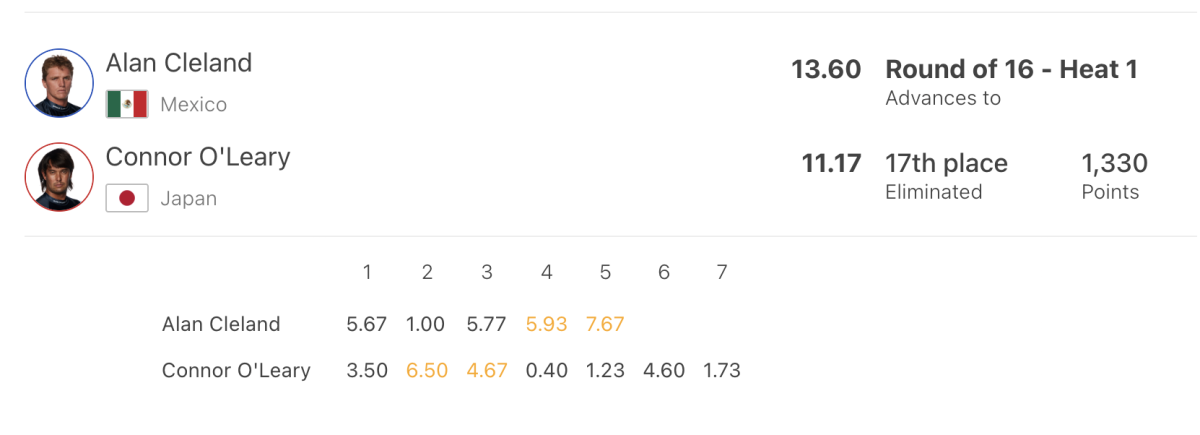Click Alan Cleland's 13.60 heat total

click(x=826, y=69)
